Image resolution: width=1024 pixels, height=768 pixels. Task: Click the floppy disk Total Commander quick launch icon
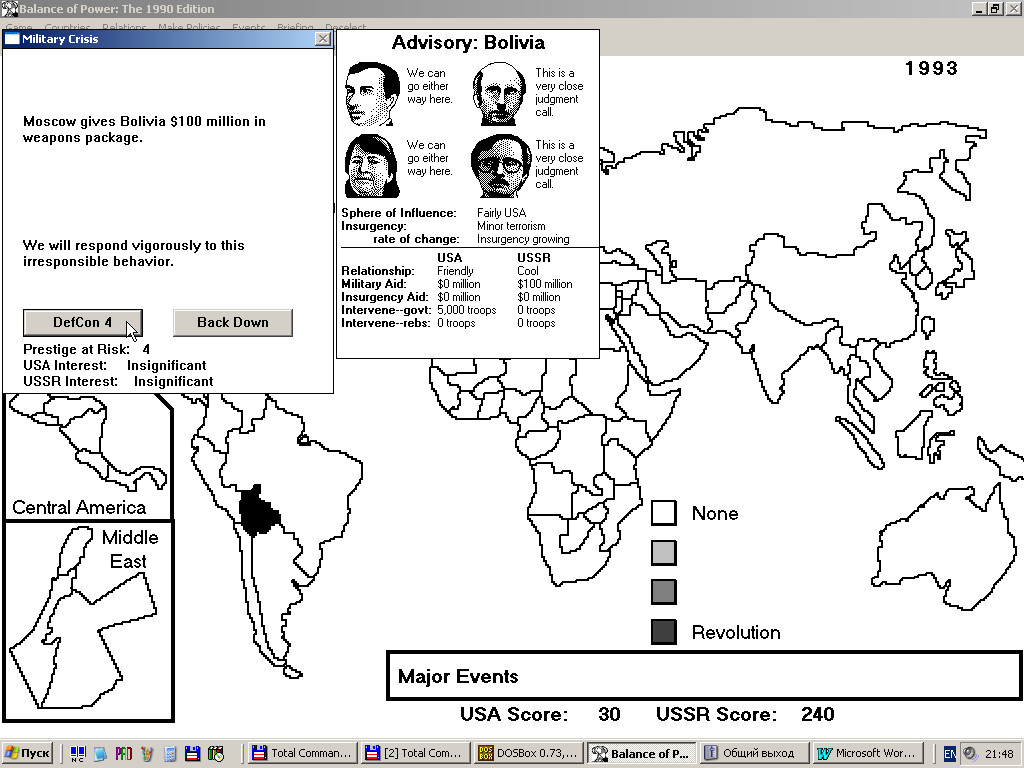point(192,754)
